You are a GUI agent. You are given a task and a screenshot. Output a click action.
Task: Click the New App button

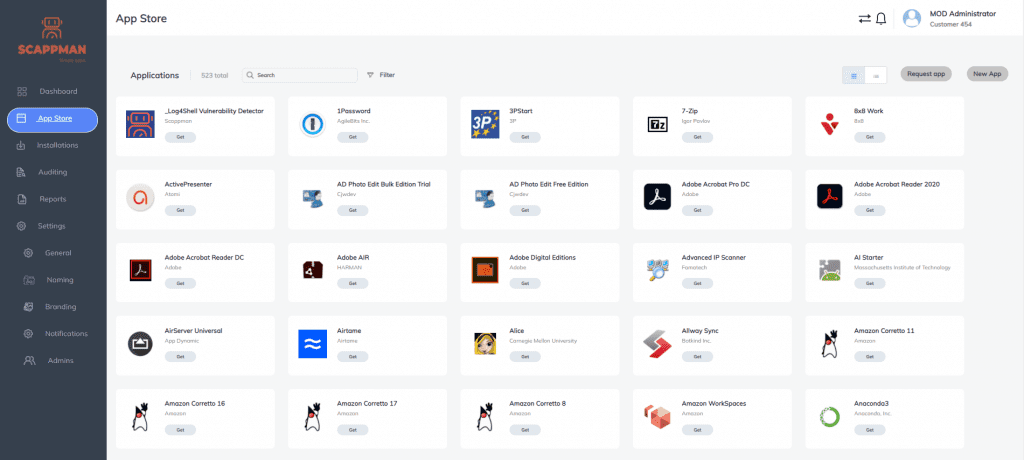987,74
